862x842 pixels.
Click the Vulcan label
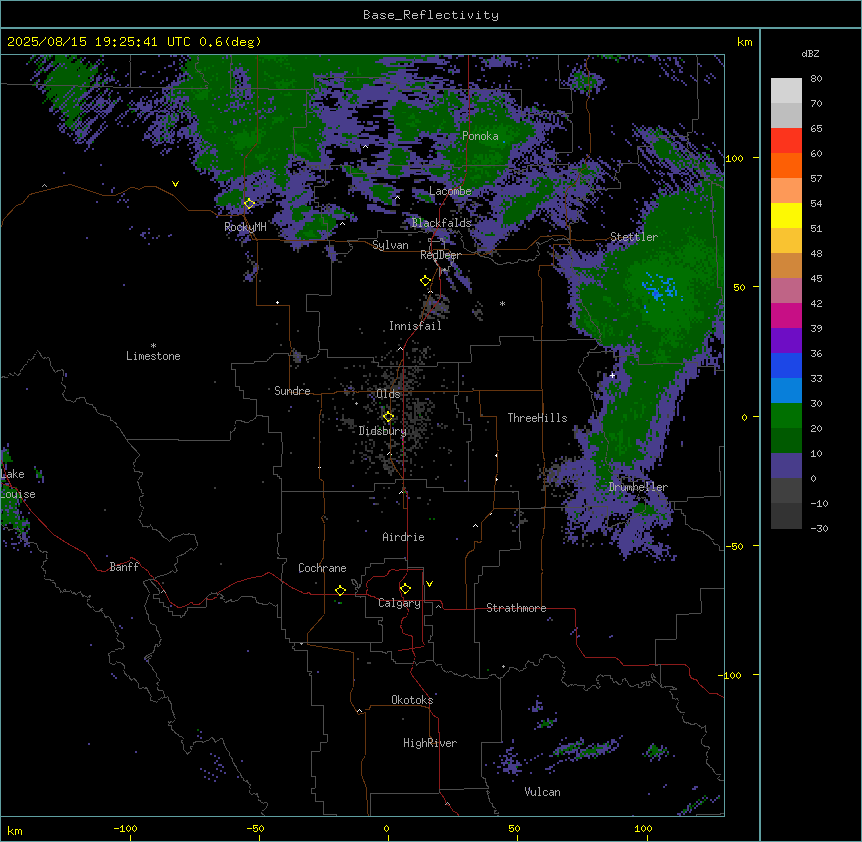click(x=543, y=792)
